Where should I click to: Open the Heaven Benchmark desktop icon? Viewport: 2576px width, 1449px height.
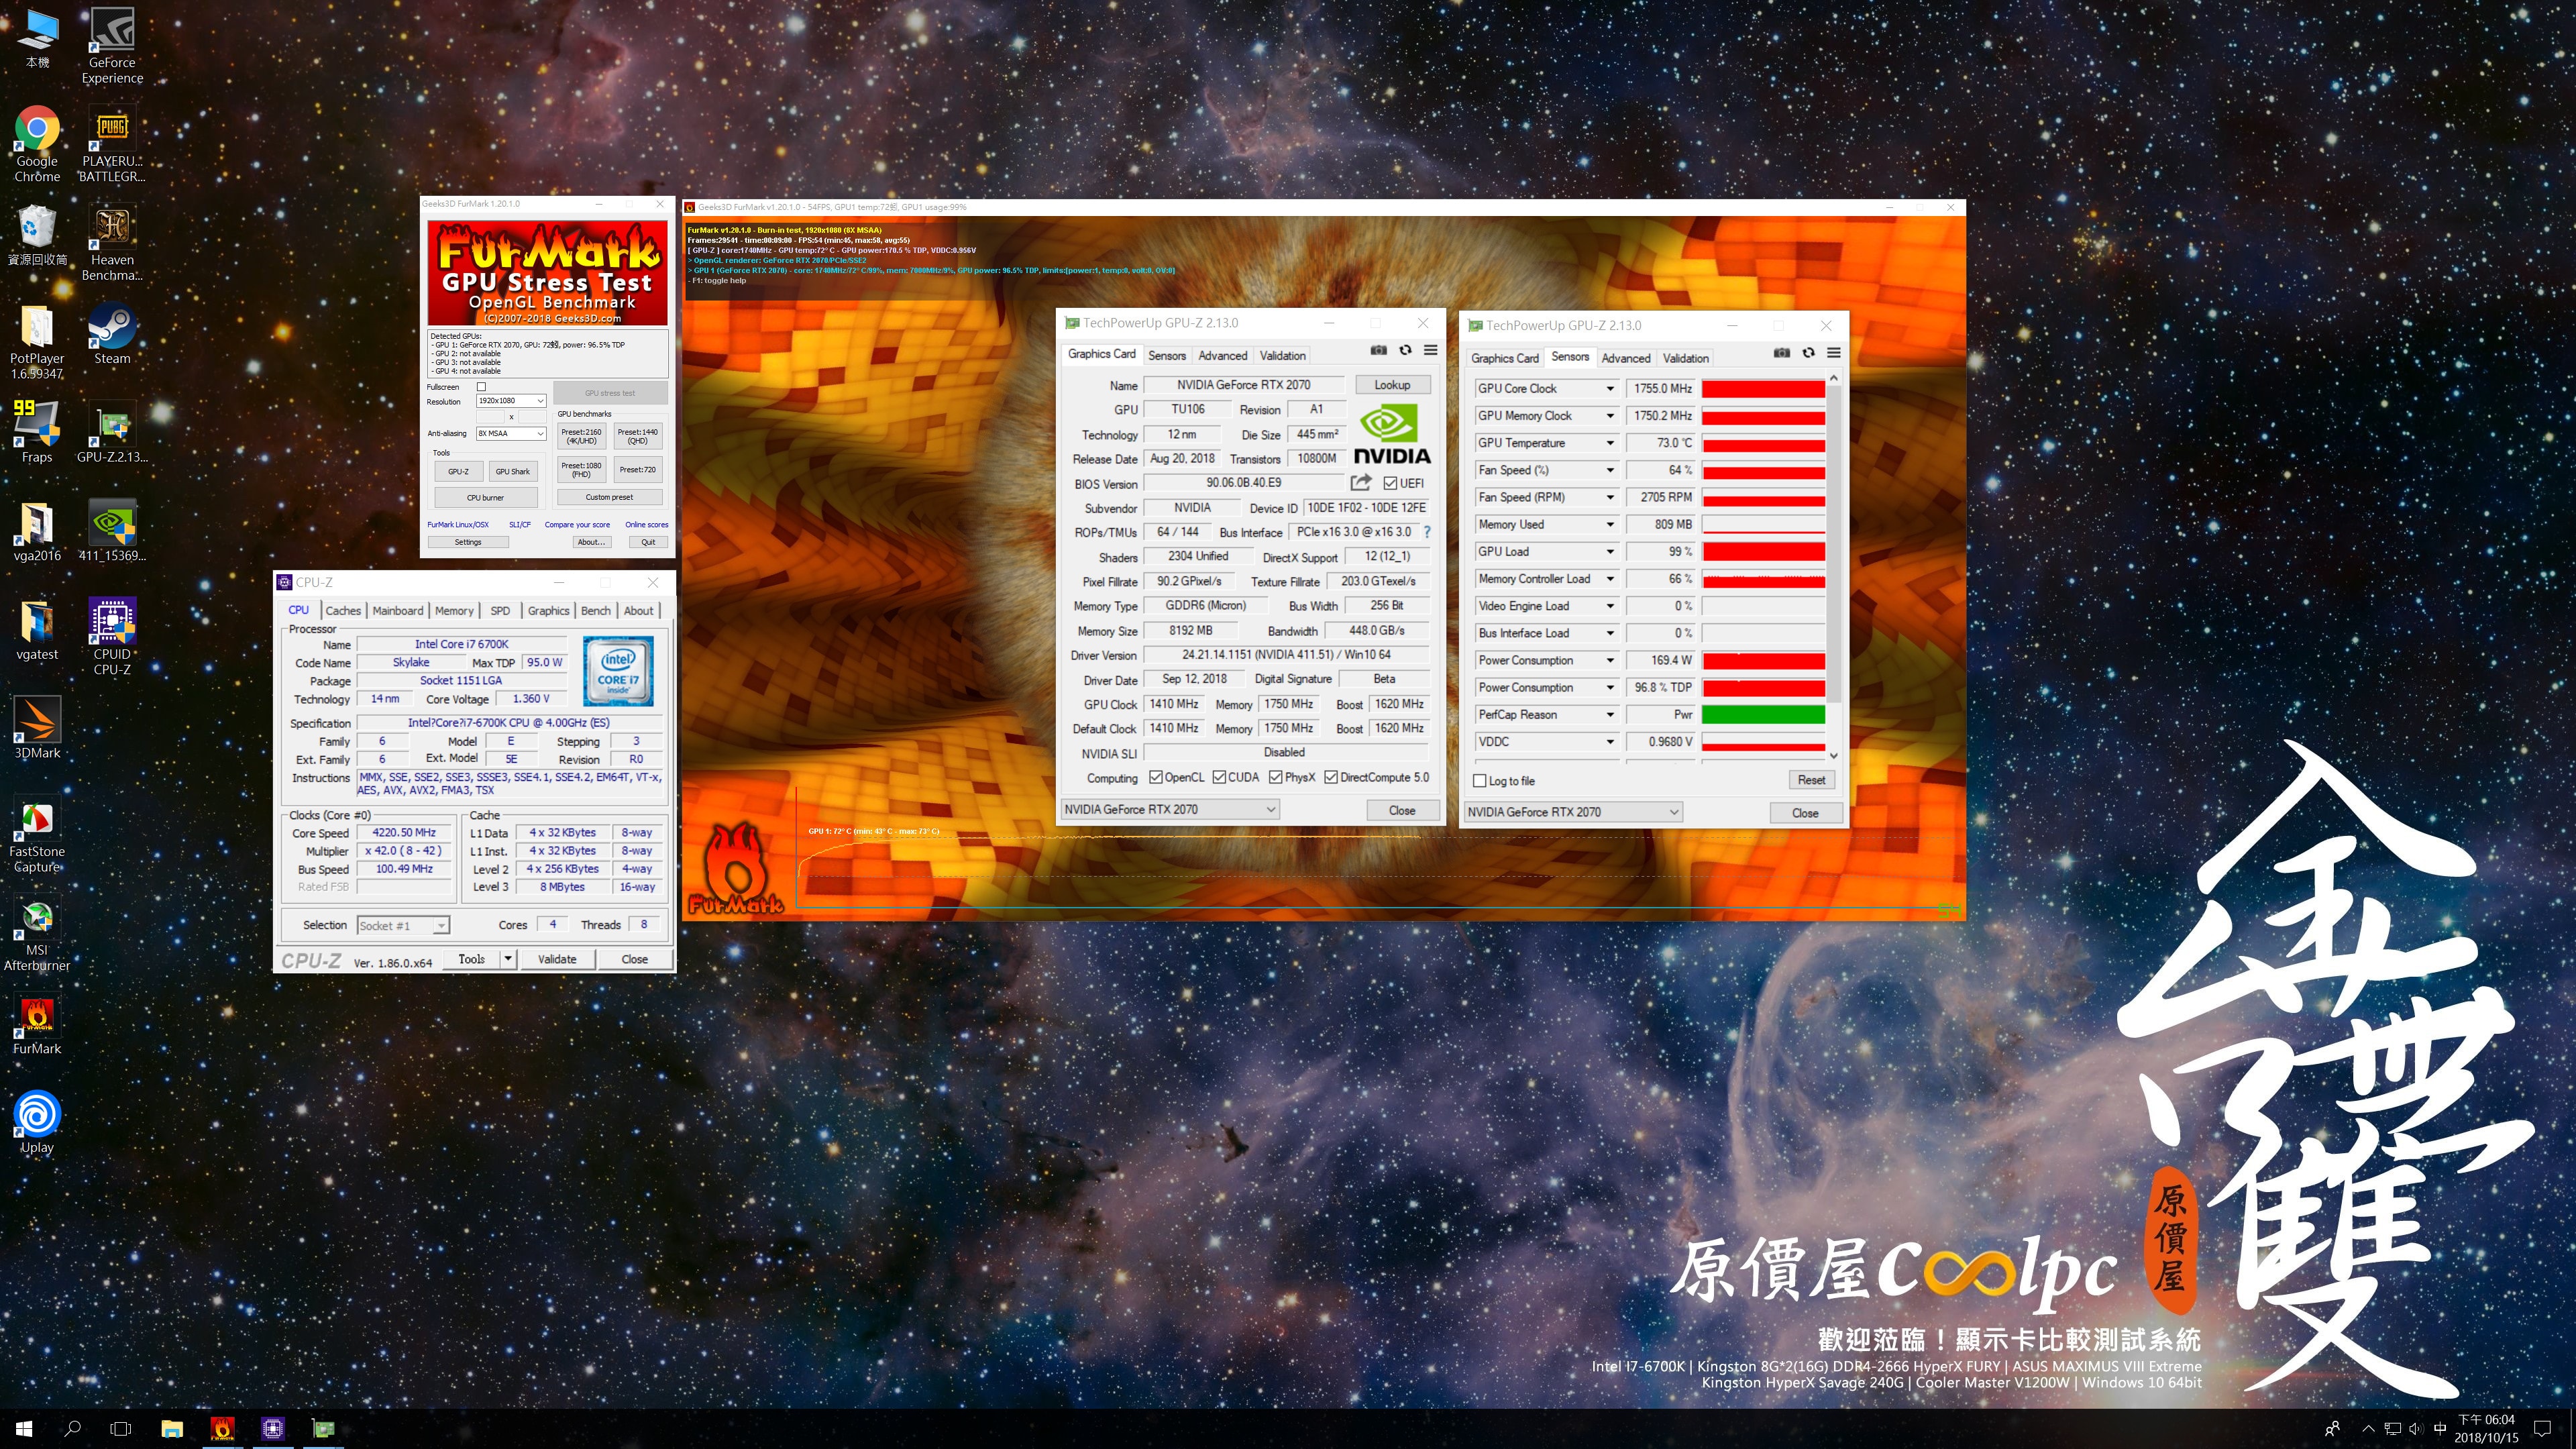(112, 243)
